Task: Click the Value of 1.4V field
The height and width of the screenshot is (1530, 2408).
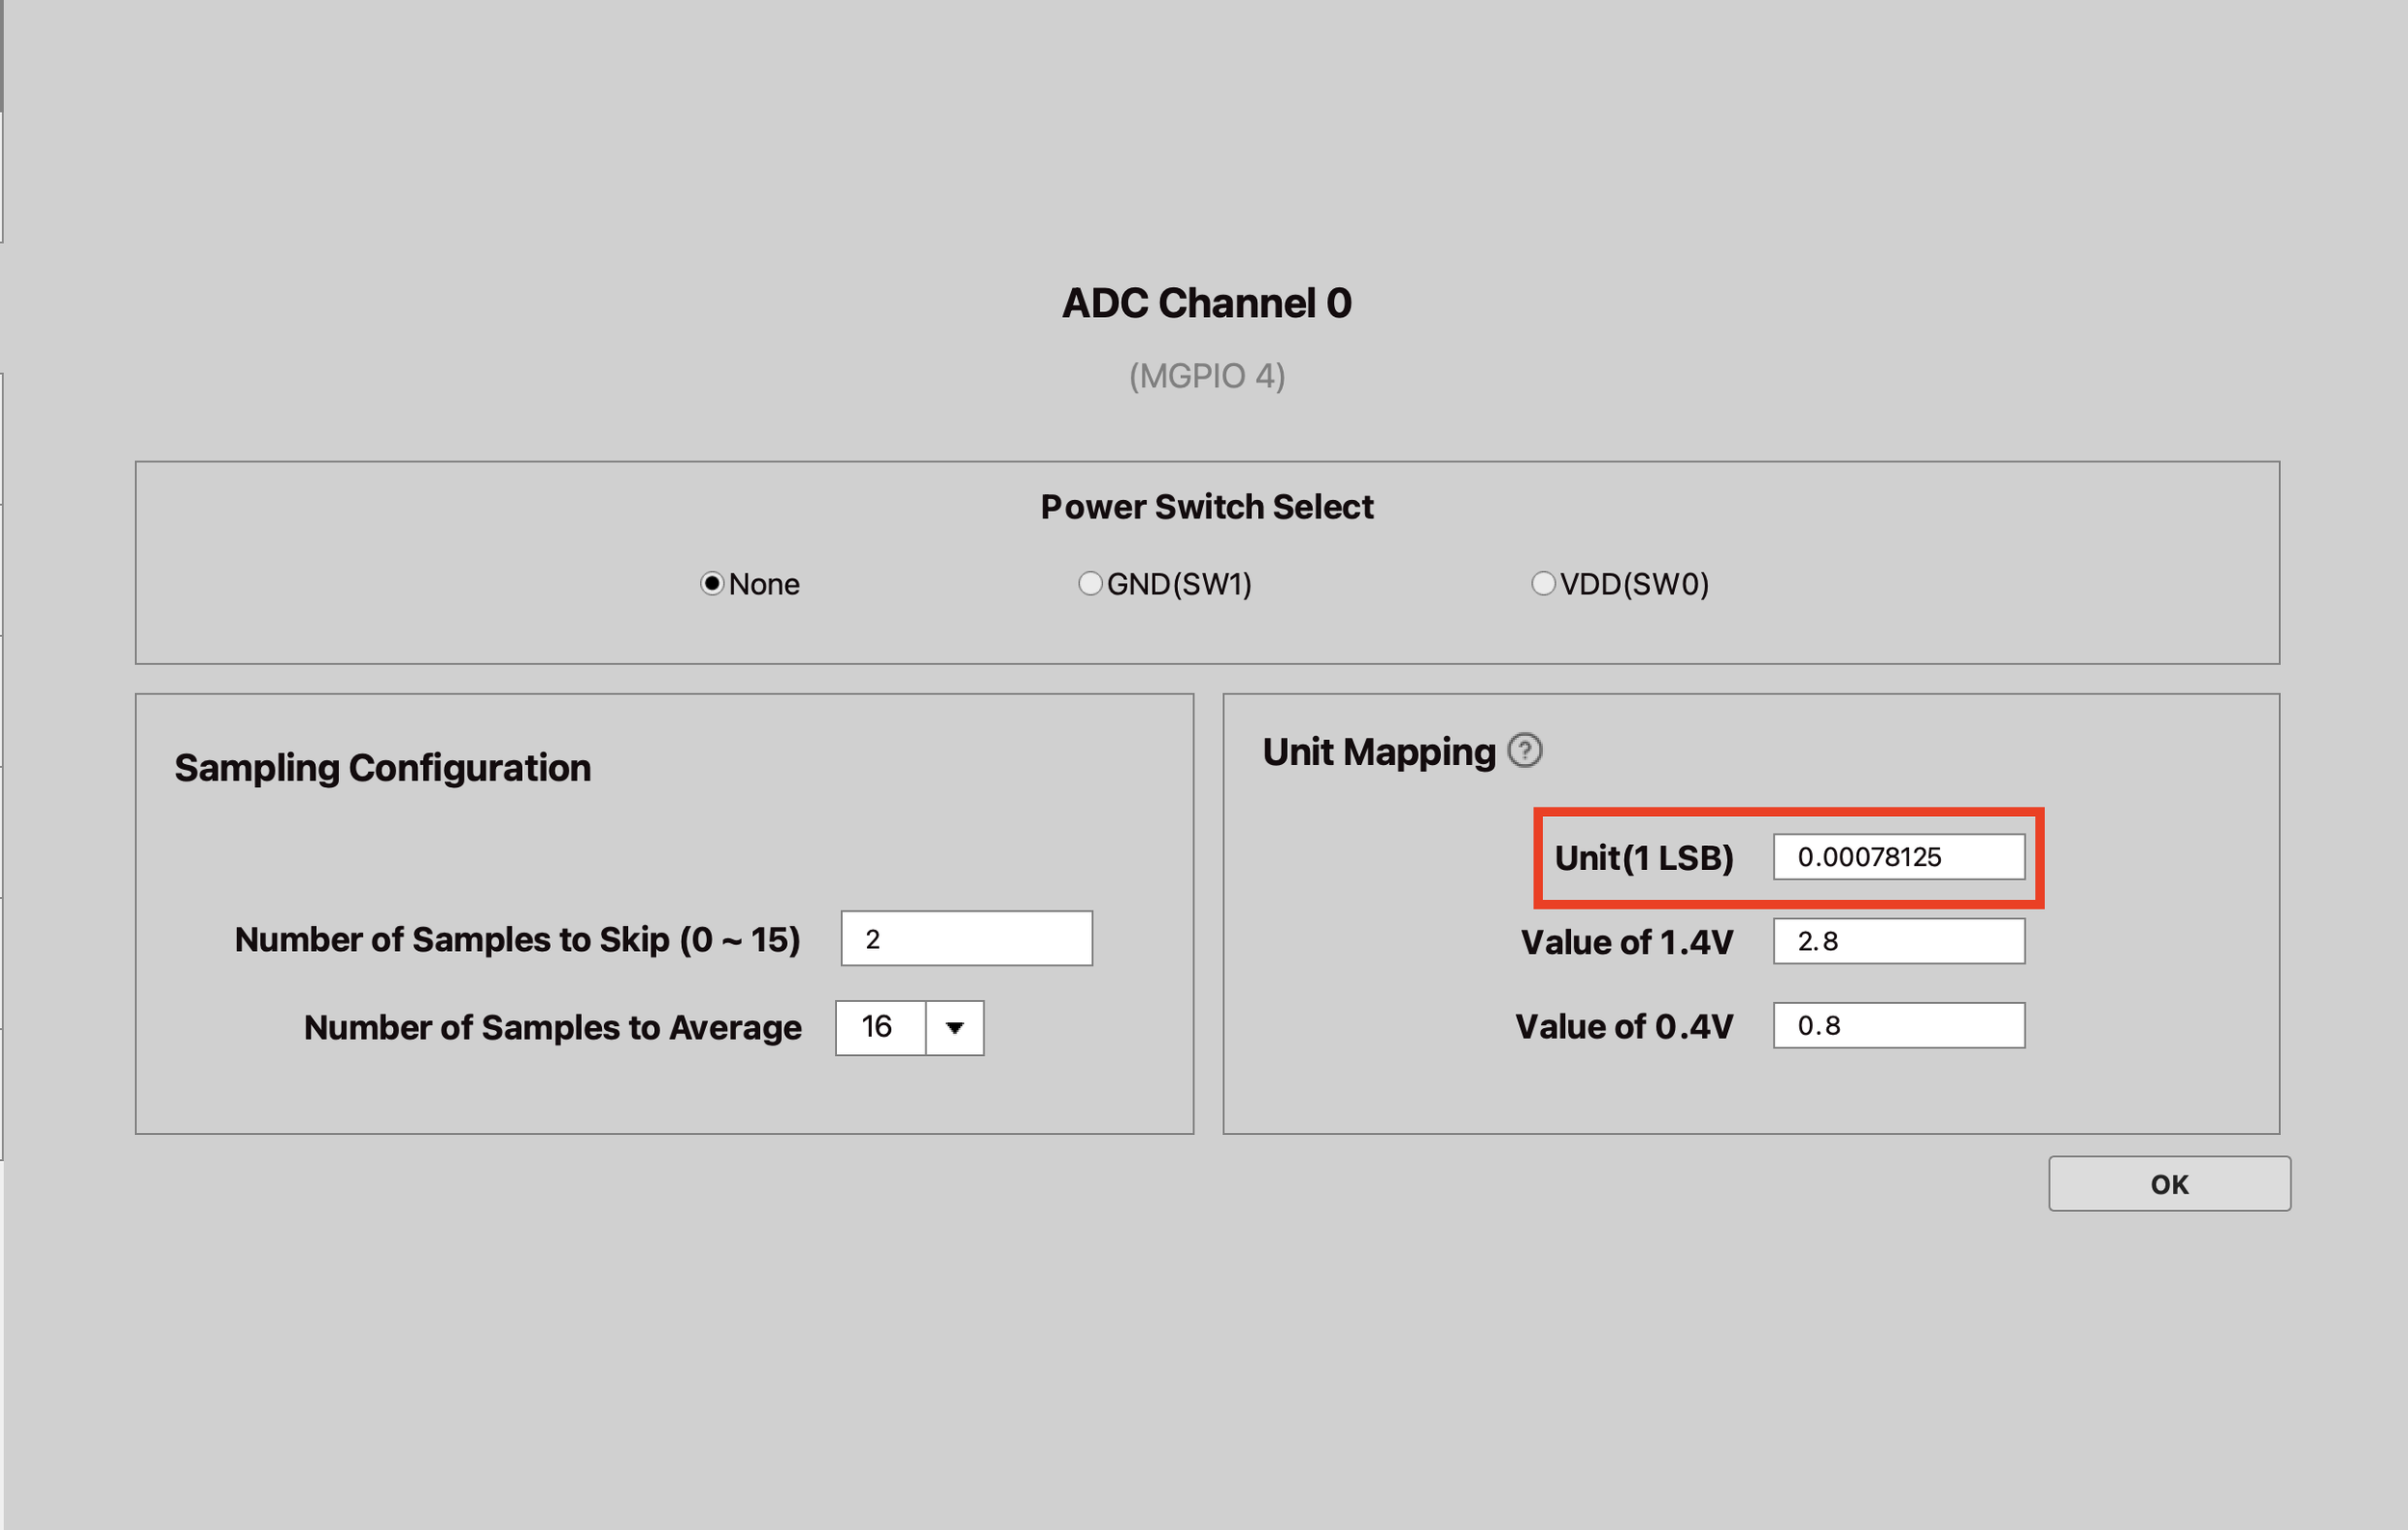Action: [x=1898, y=941]
